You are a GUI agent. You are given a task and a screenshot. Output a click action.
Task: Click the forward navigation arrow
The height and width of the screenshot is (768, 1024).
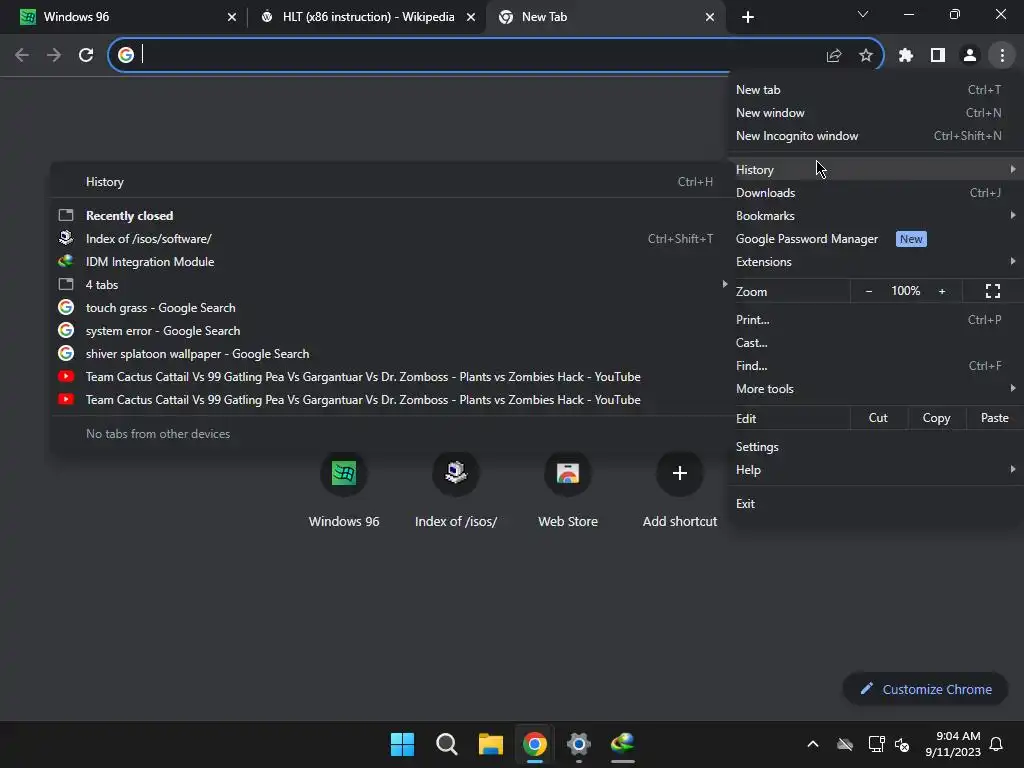tap(54, 55)
